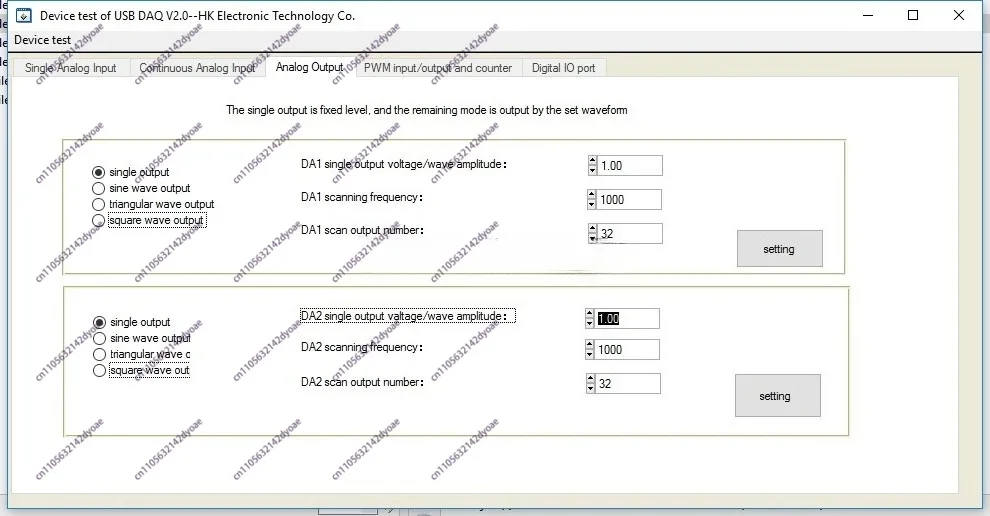This screenshot has height=516, width=990.
Task: Click the fixed level description text
Action: click(427, 110)
